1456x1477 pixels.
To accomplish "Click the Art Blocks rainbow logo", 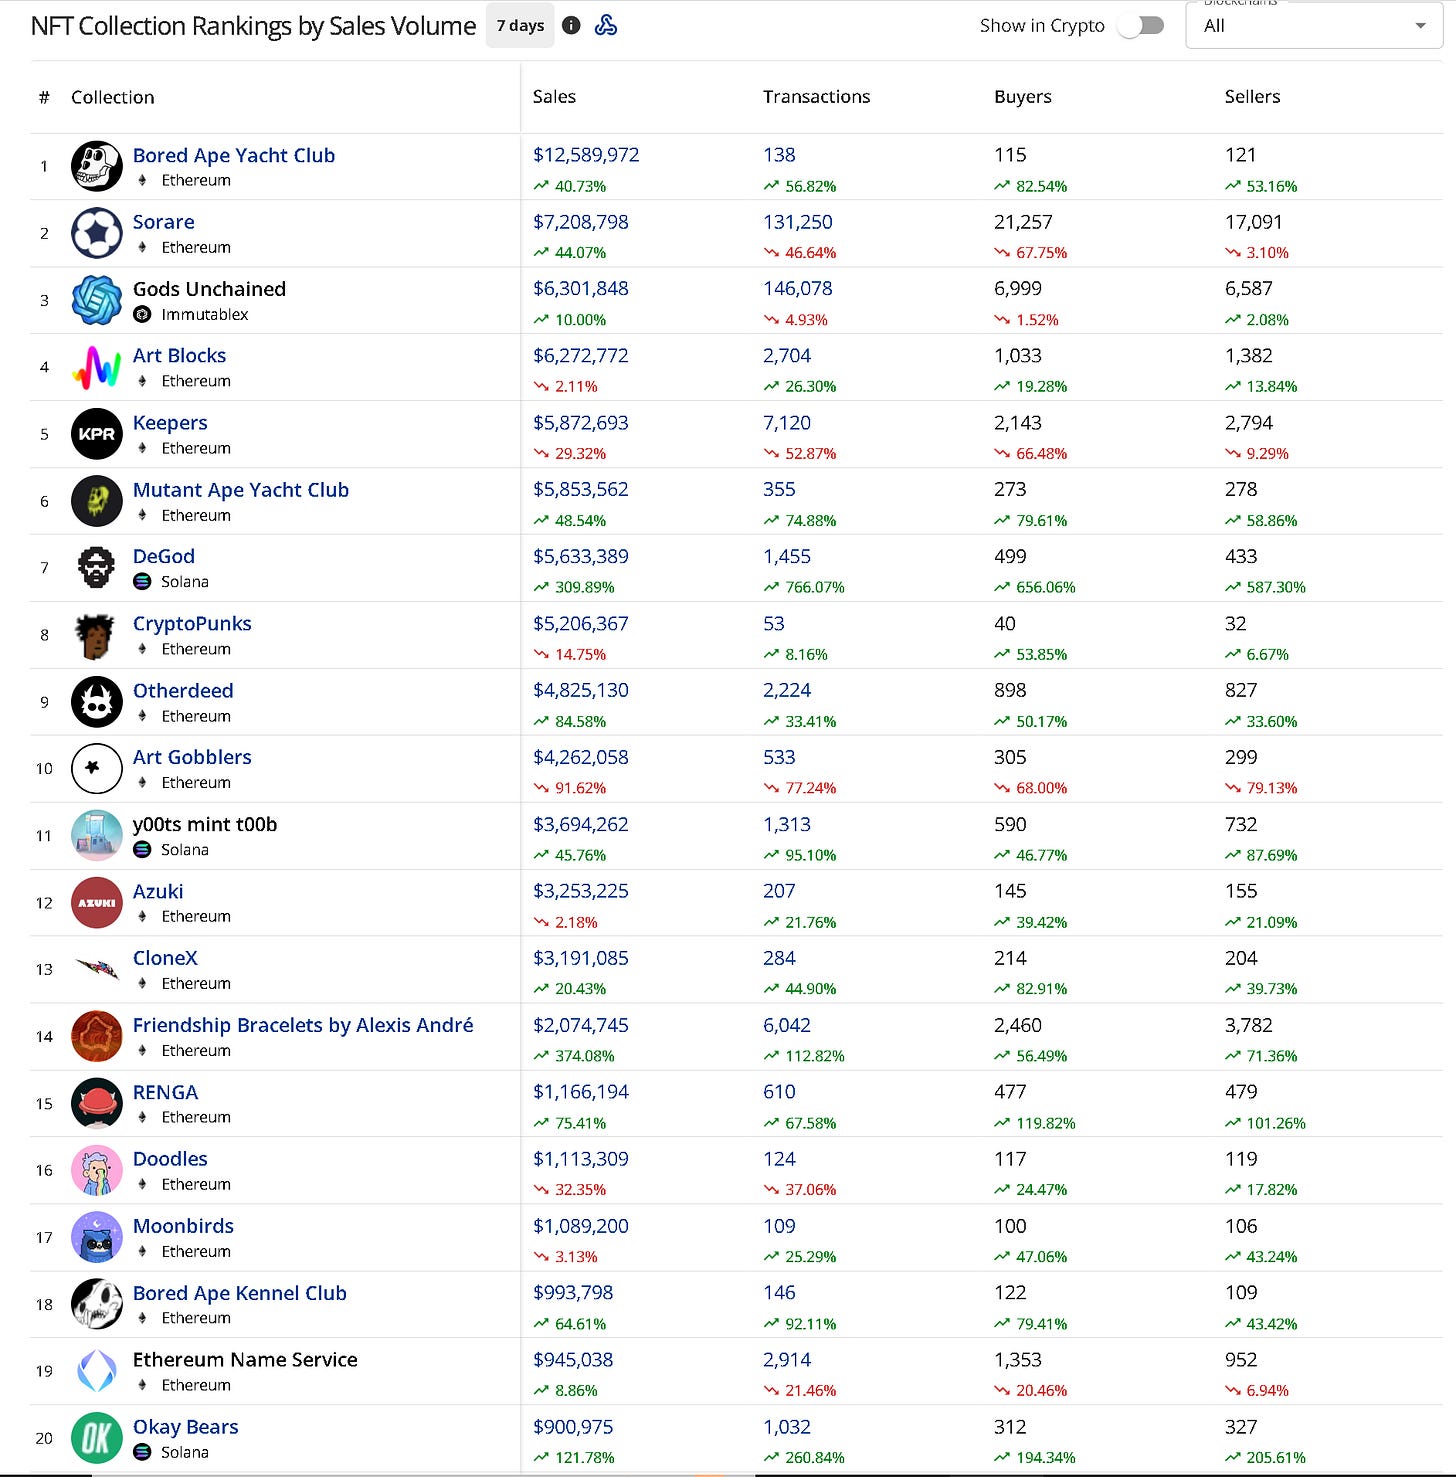I will 97,367.
